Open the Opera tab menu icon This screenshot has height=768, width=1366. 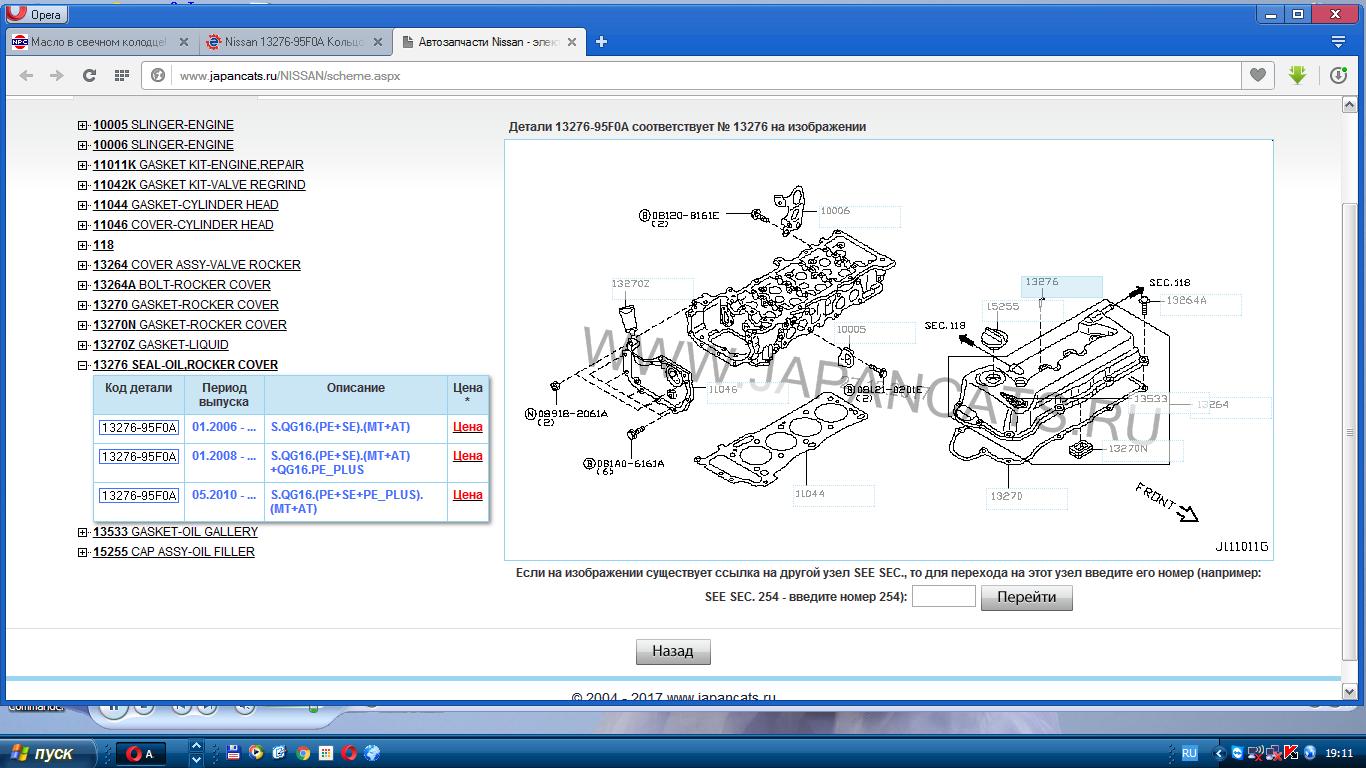pyautogui.click(x=1338, y=42)
